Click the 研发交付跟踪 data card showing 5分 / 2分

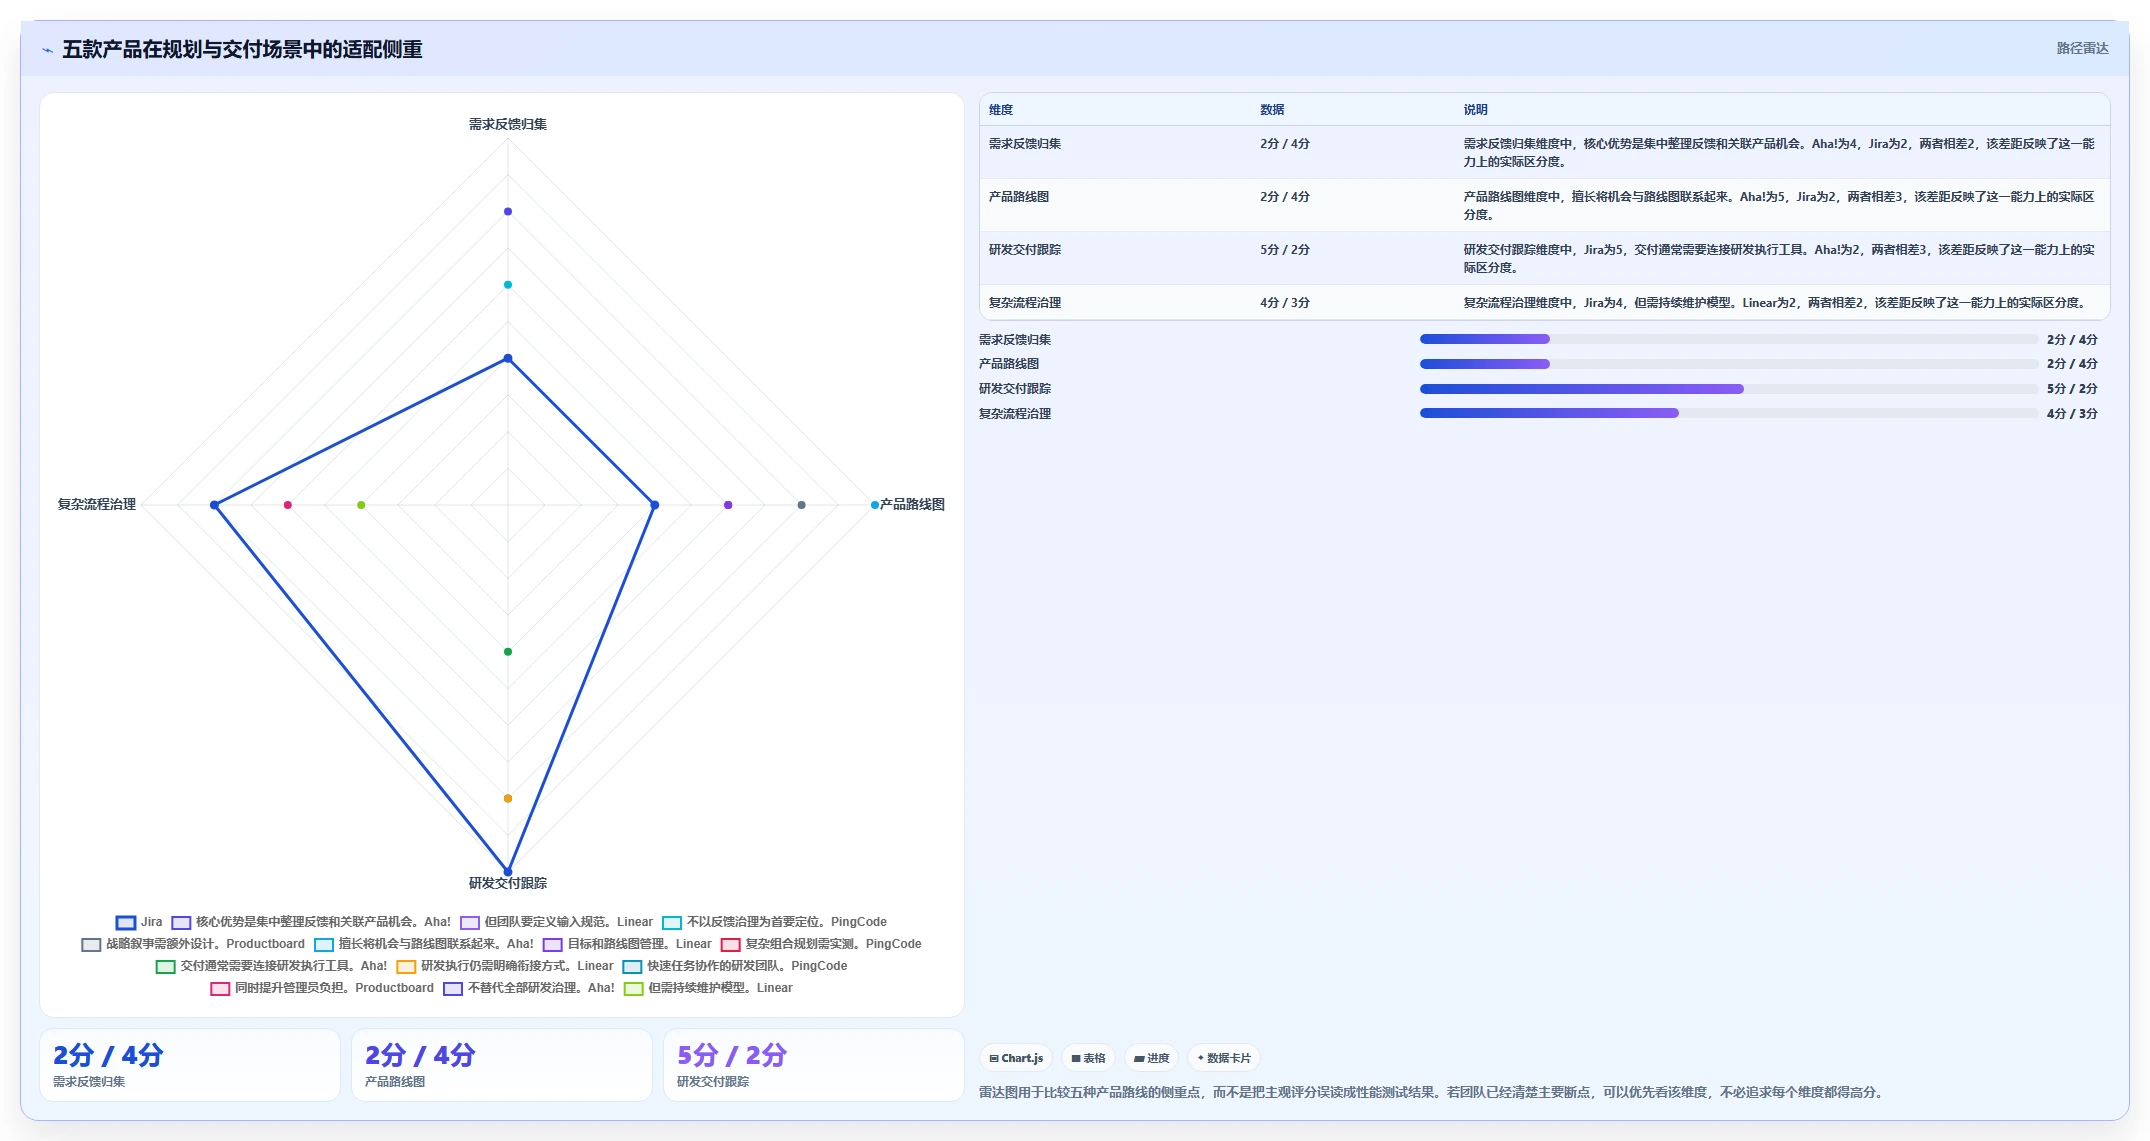(x=814, y=1065)
